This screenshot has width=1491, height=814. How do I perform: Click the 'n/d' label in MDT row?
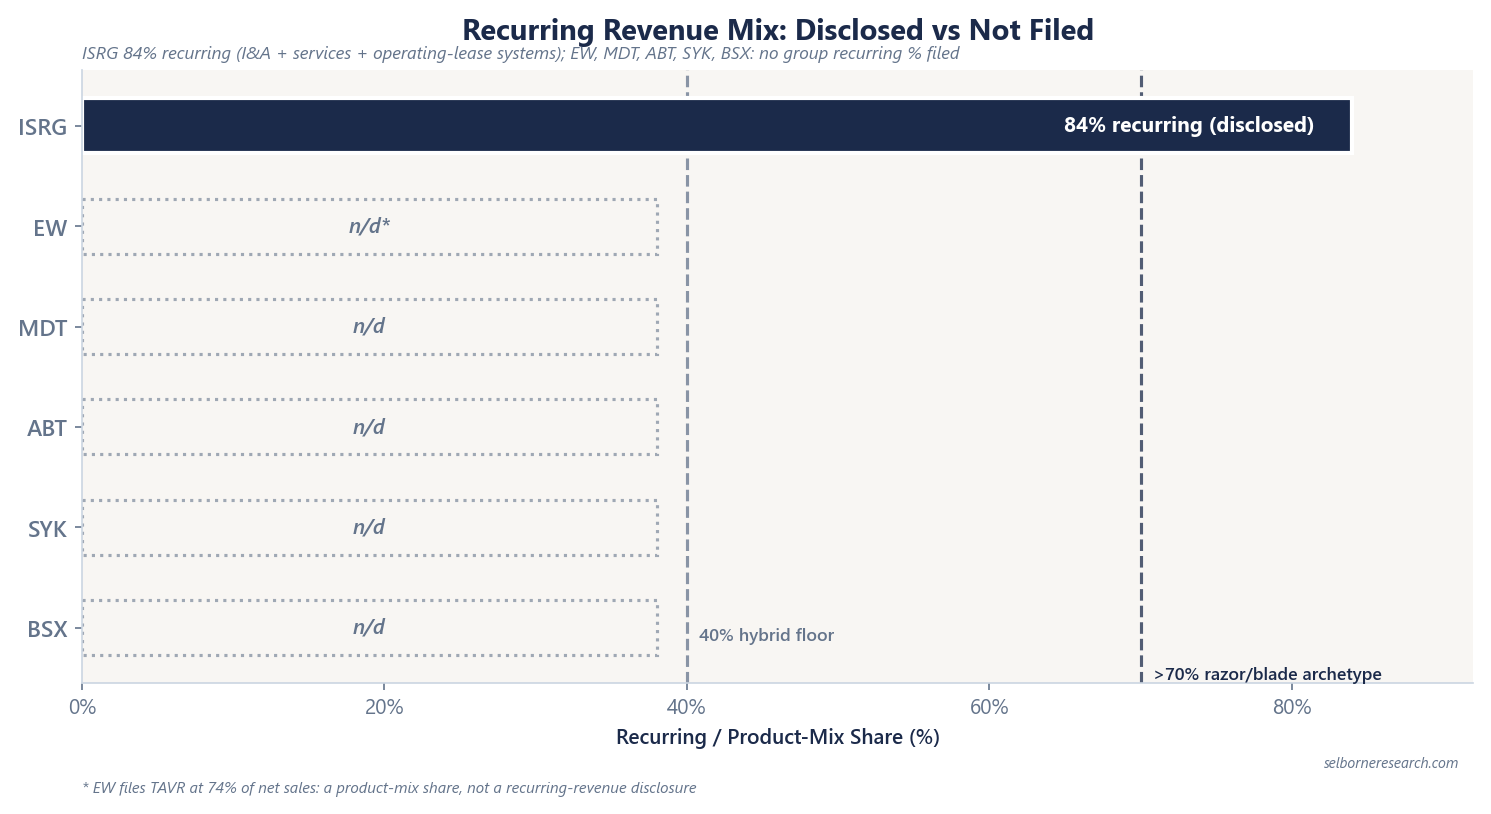(x=369, y=326)
